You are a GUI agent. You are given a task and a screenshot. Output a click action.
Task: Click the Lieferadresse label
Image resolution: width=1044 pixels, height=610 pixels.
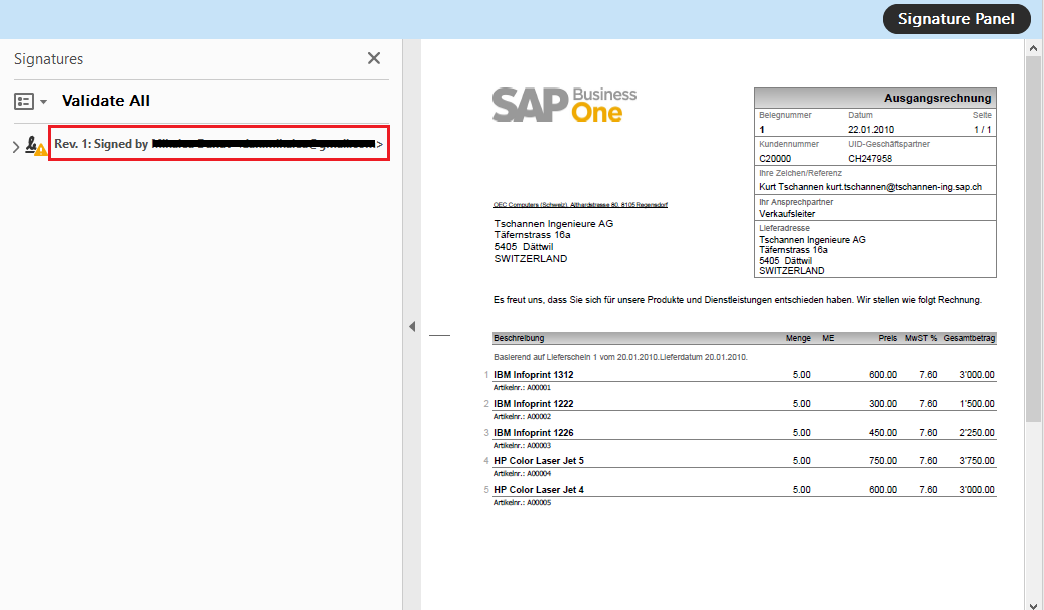click(784, 228)
